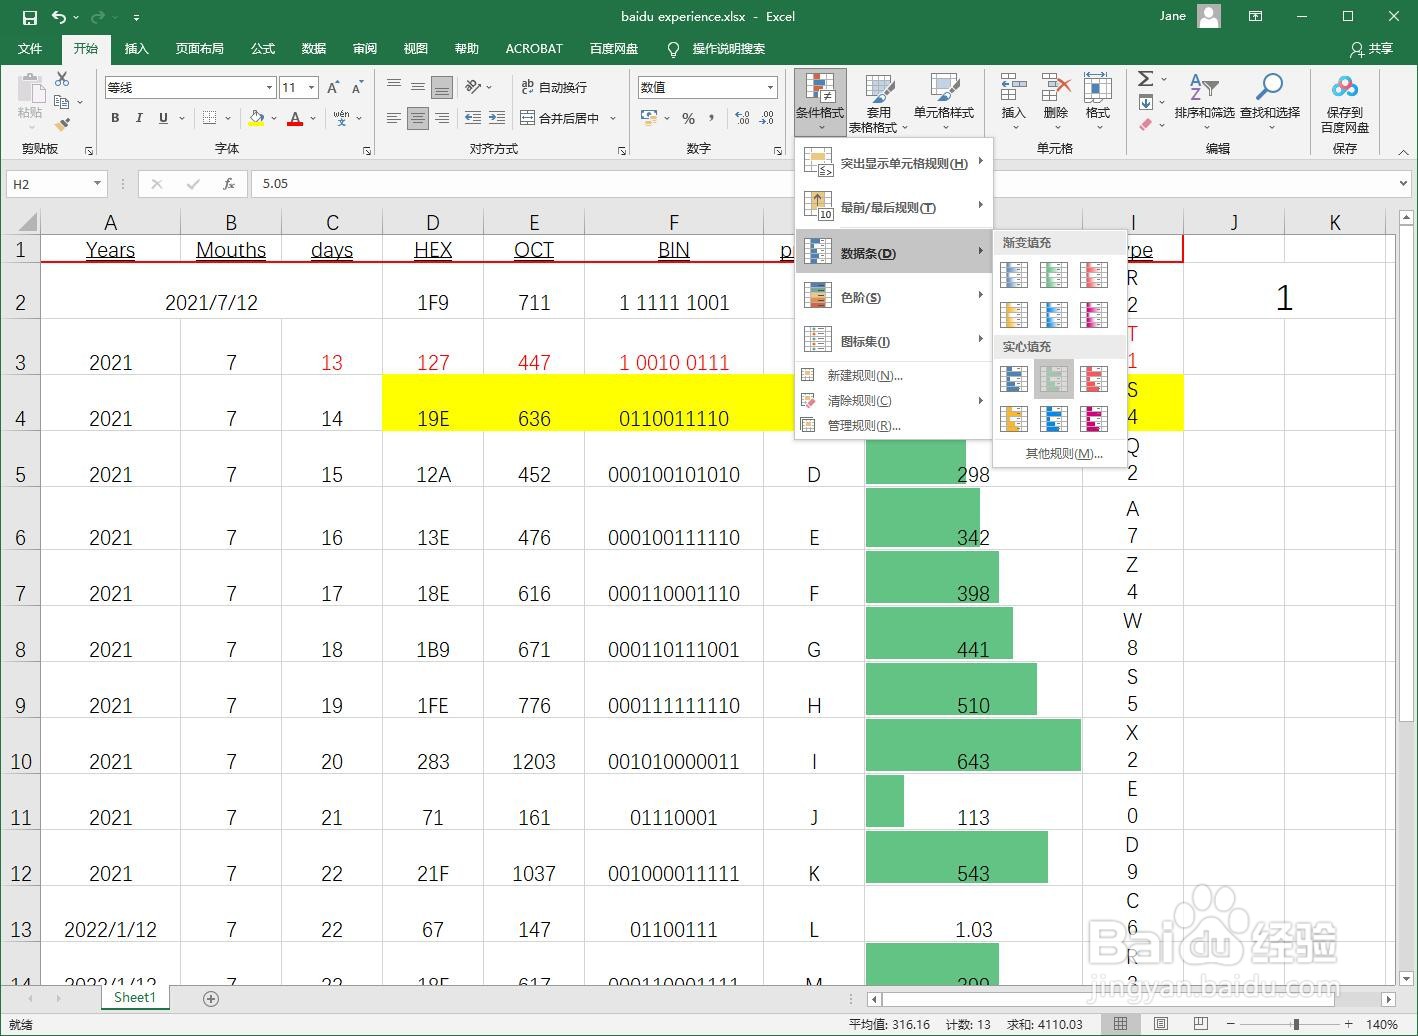The width and height of the screenshot is (1418, 1036).
Task: Select orange gradient fill data bar
Action: click(1014, 315)
